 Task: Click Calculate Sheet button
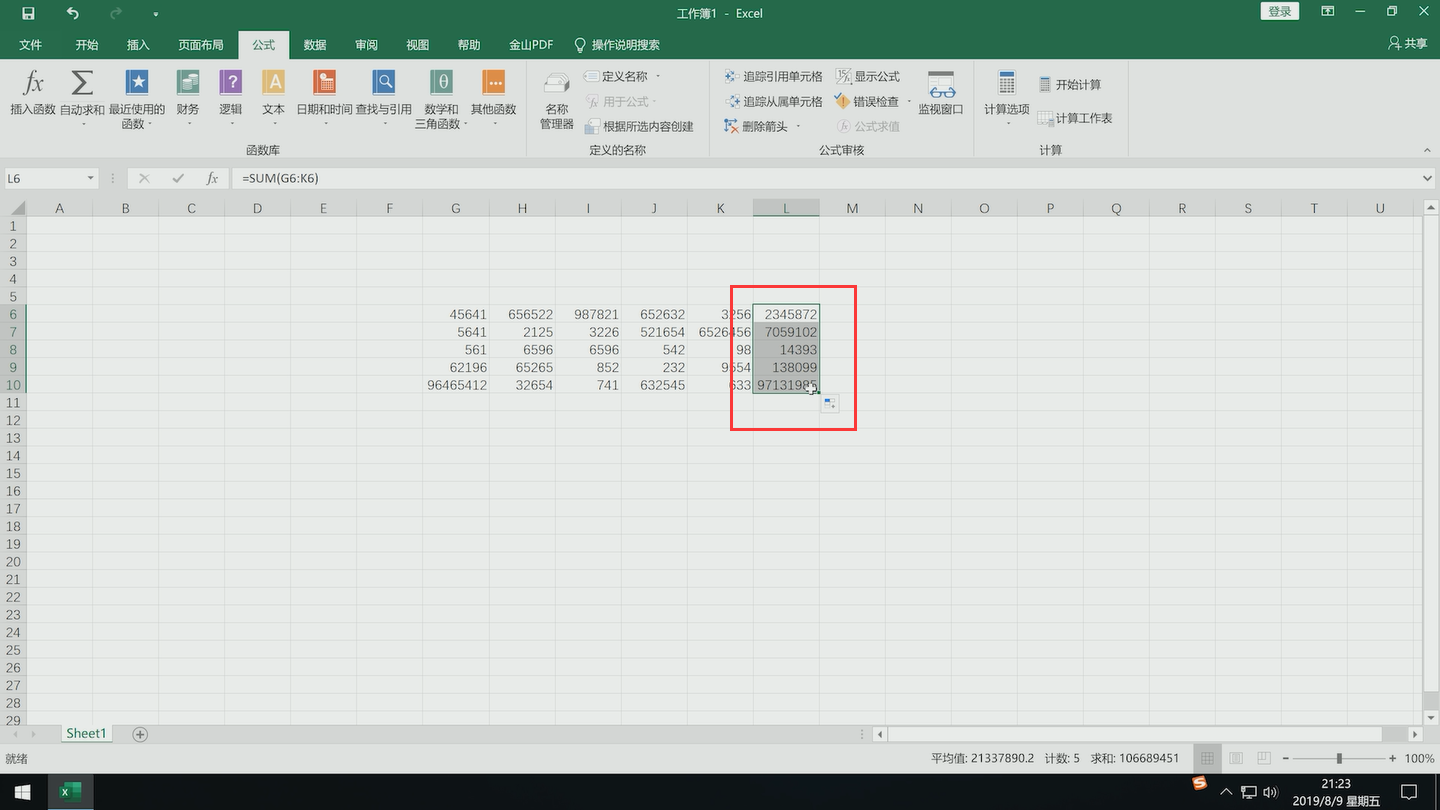[1075, 118]
